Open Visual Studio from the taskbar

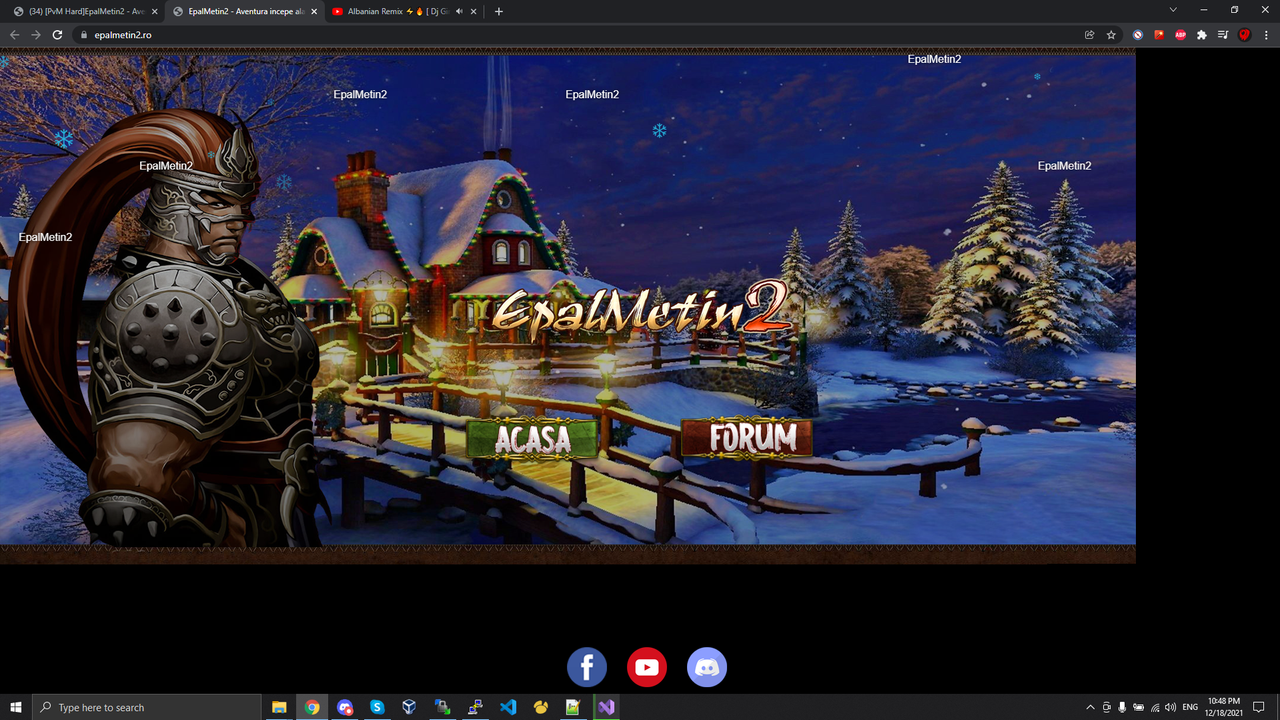pyautogui.click(x=605, y=707)
